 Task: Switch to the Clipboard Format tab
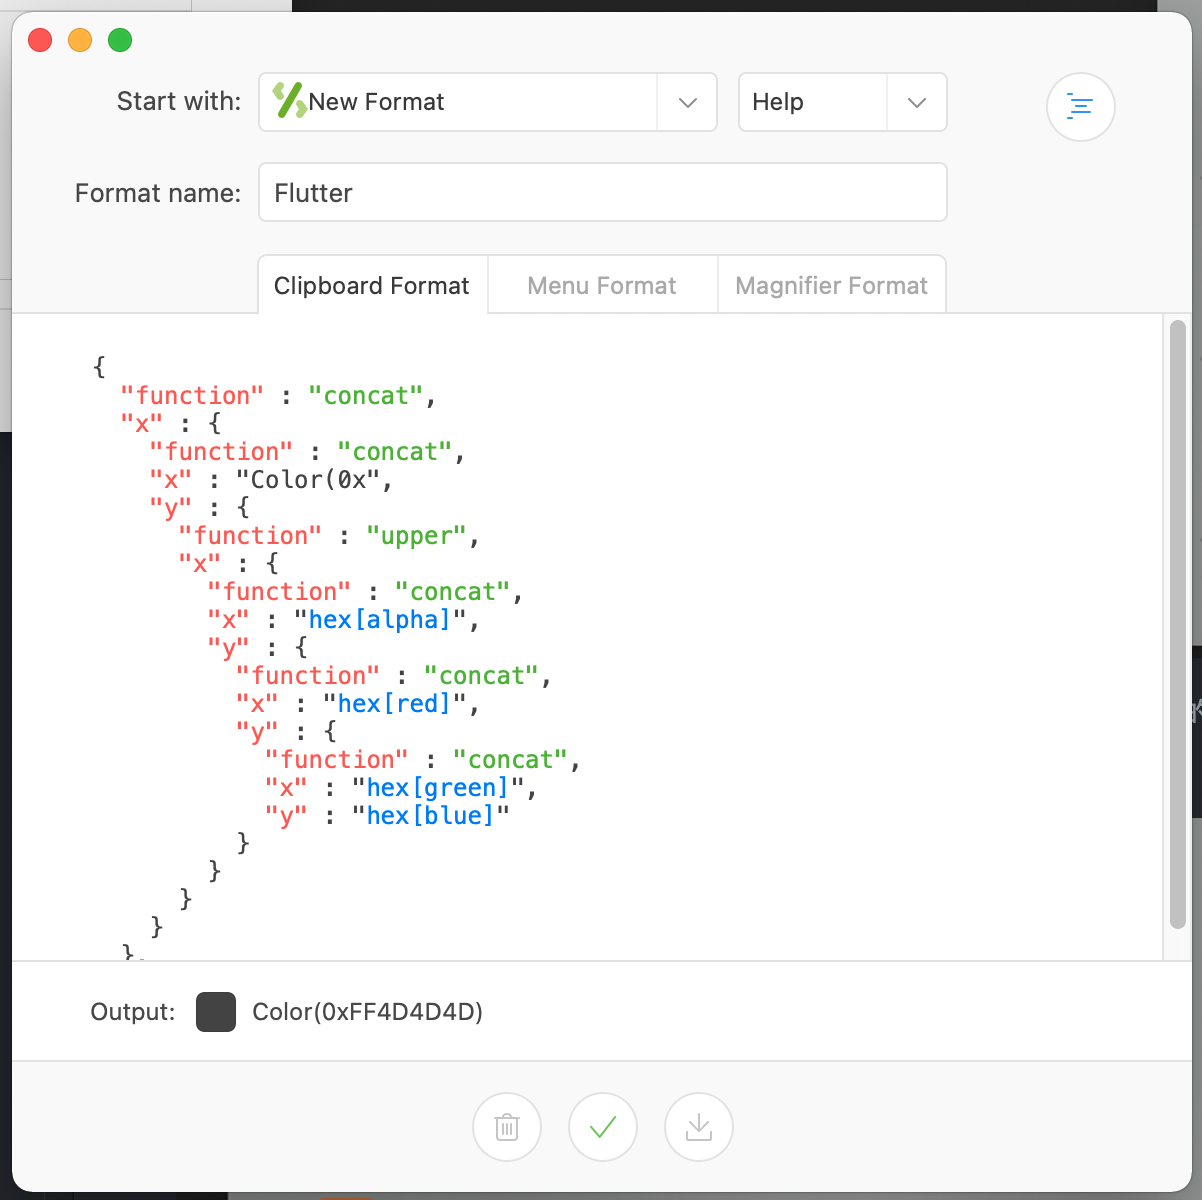point(372,286)
